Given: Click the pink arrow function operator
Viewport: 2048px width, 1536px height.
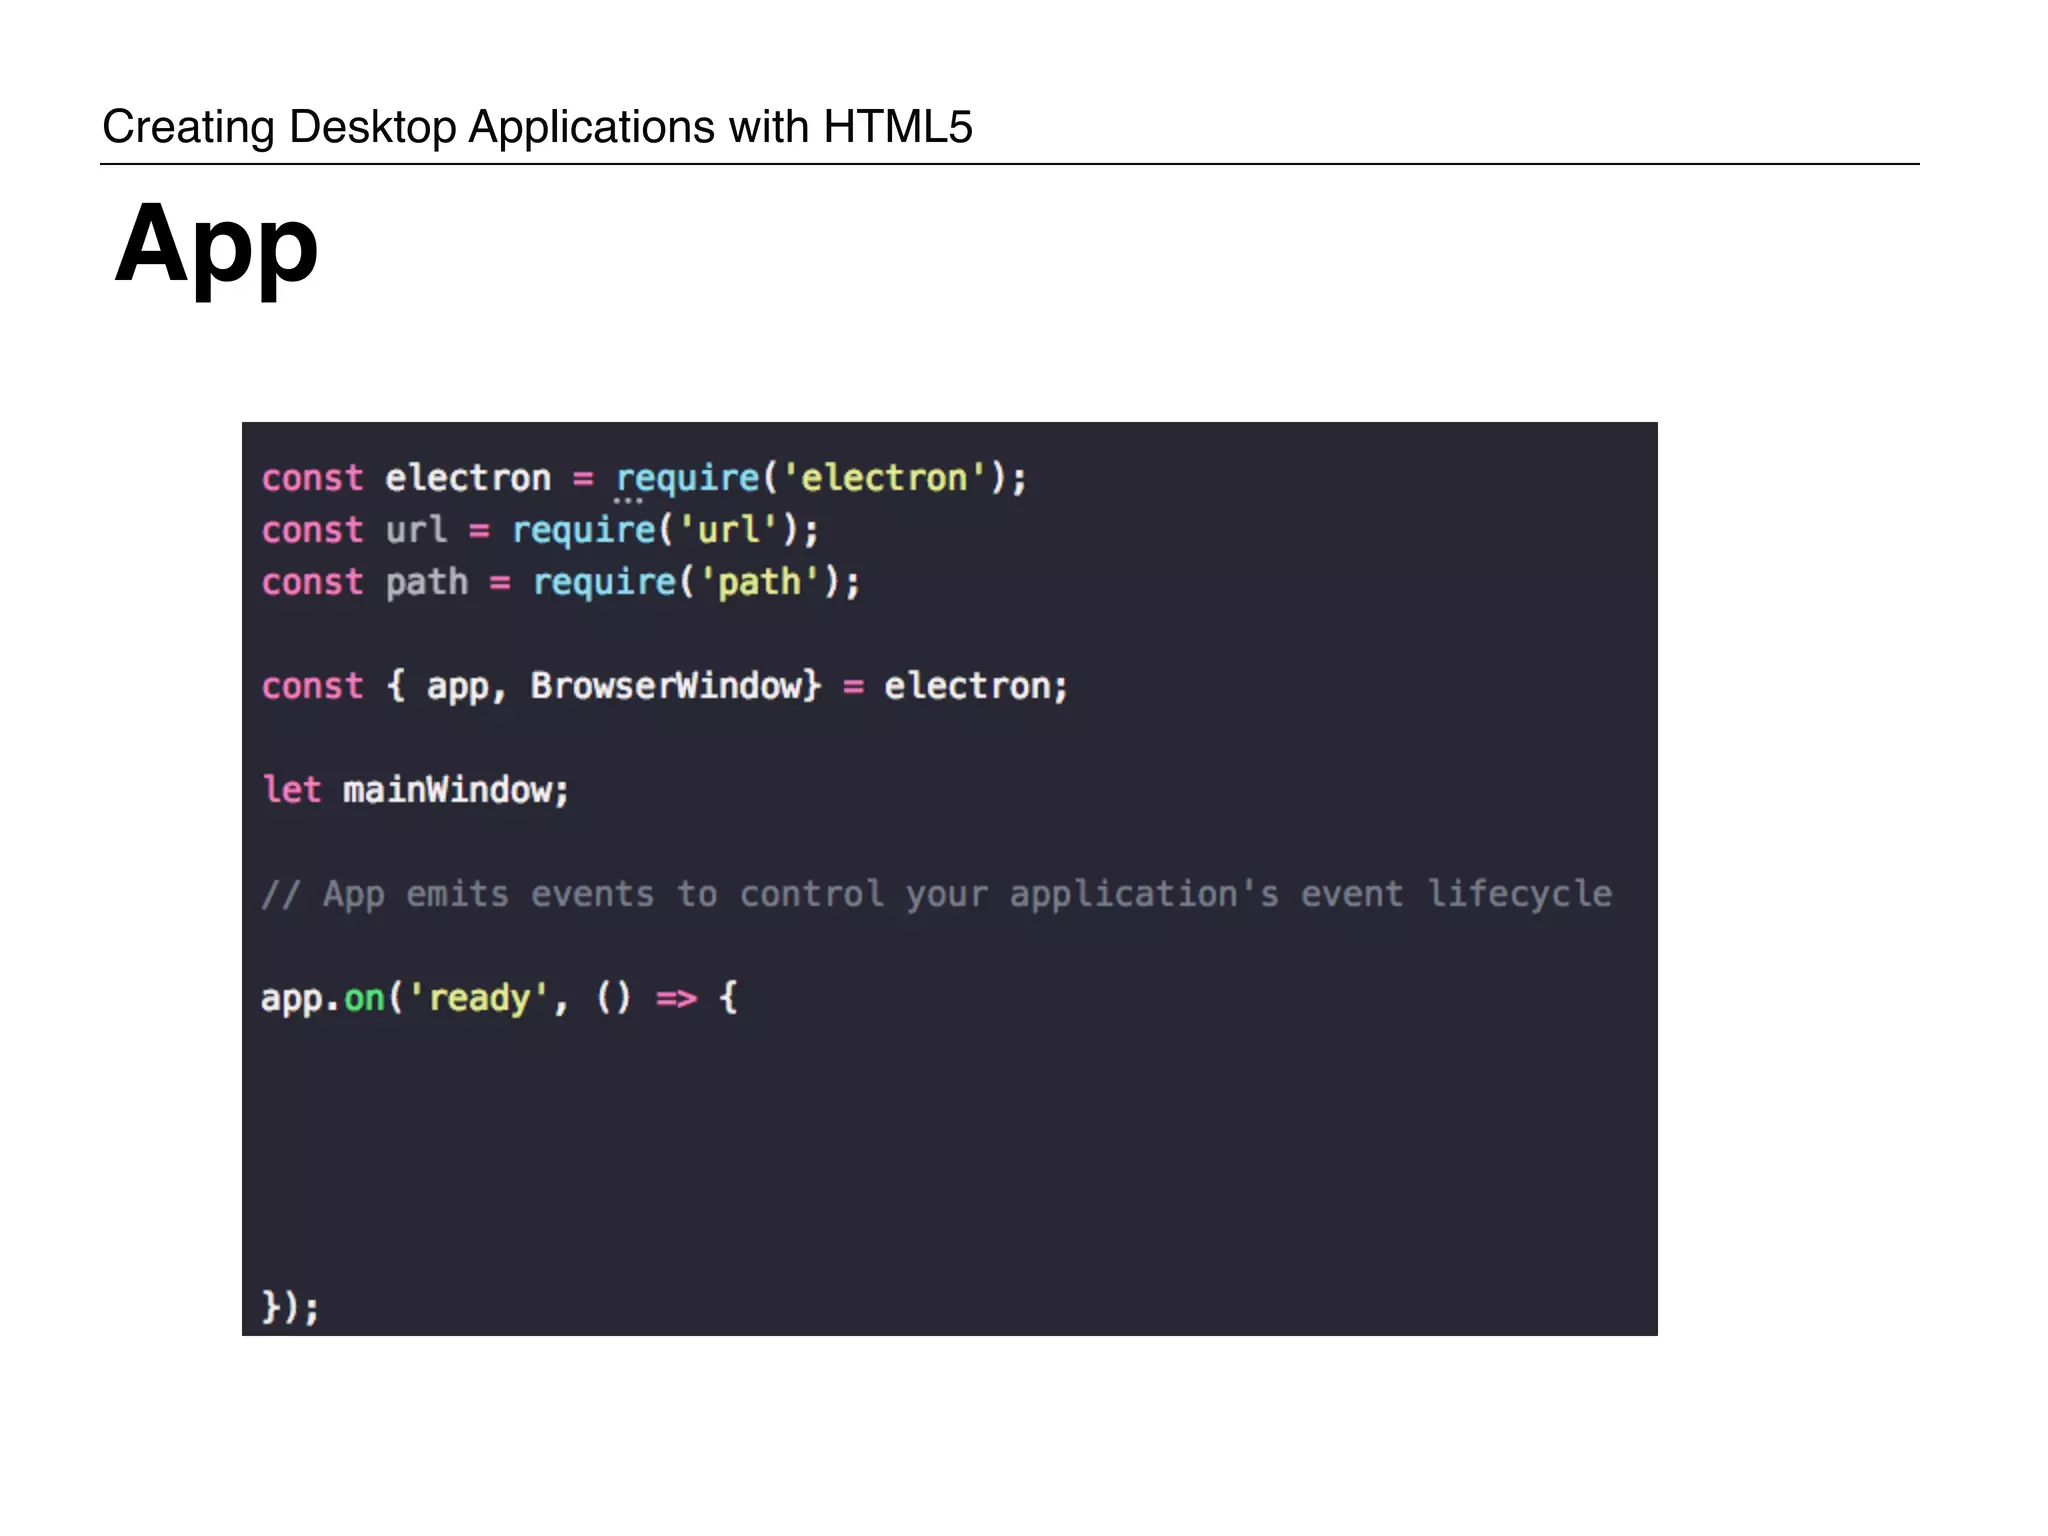Looking at the screenshot, I should point(676,998).
